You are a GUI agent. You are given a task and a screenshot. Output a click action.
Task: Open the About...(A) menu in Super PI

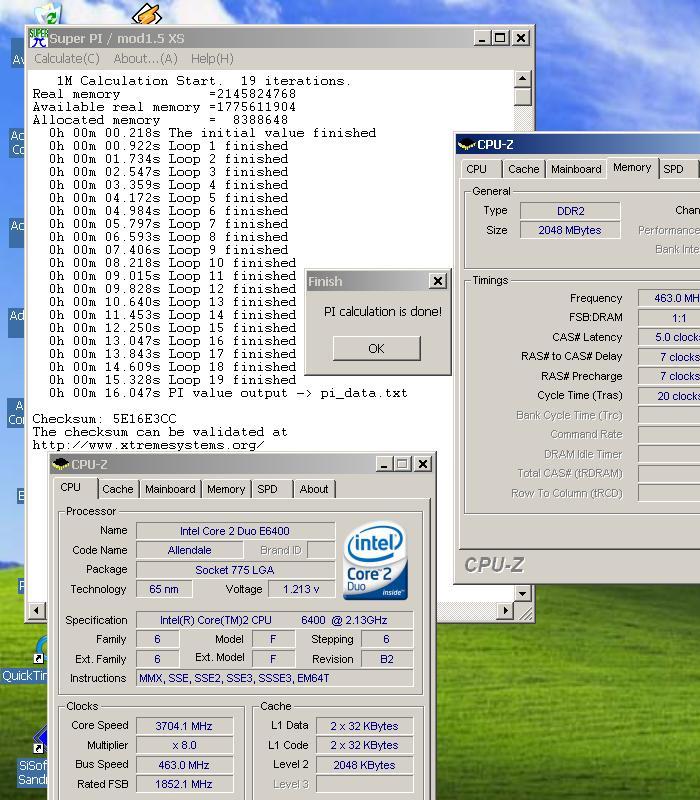coord(145,59)
